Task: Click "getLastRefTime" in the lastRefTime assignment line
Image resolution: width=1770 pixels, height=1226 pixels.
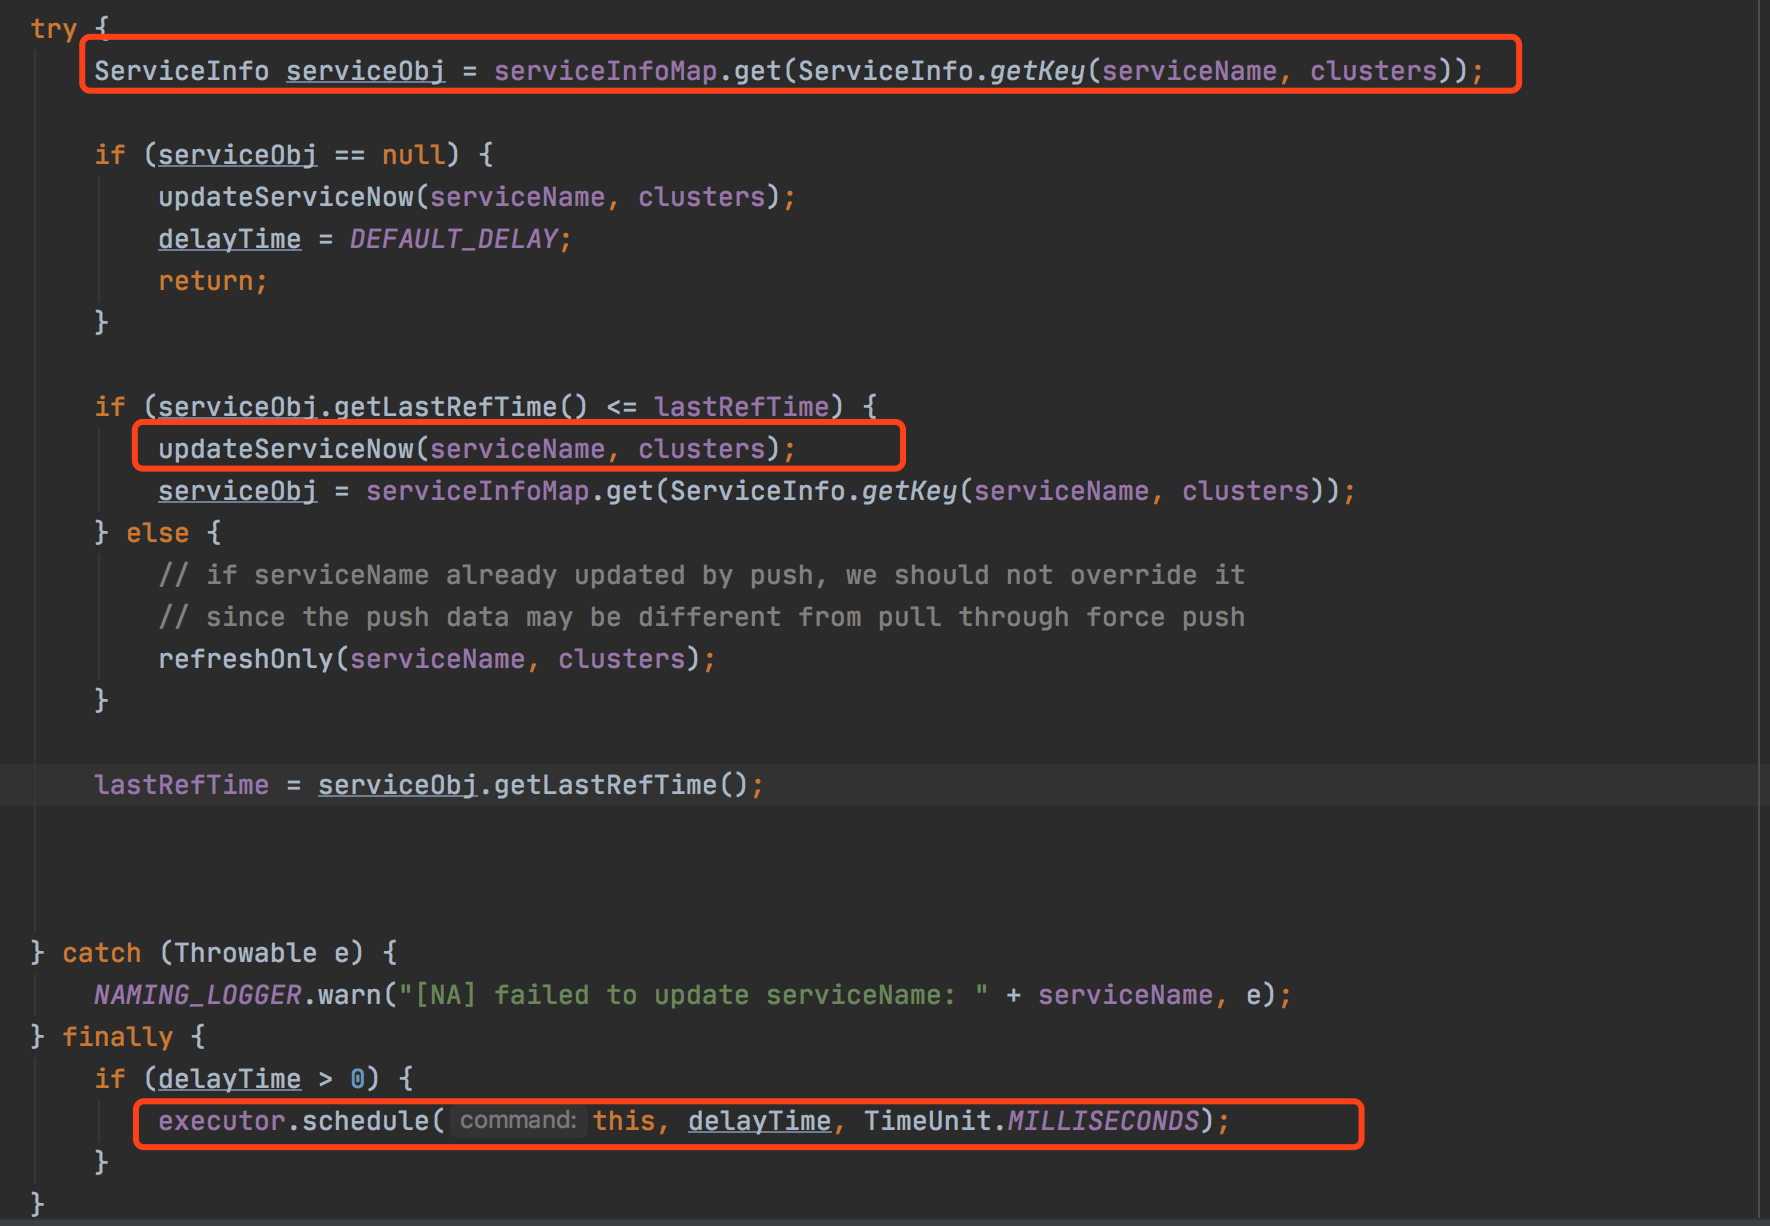Action: pos(605,785)
